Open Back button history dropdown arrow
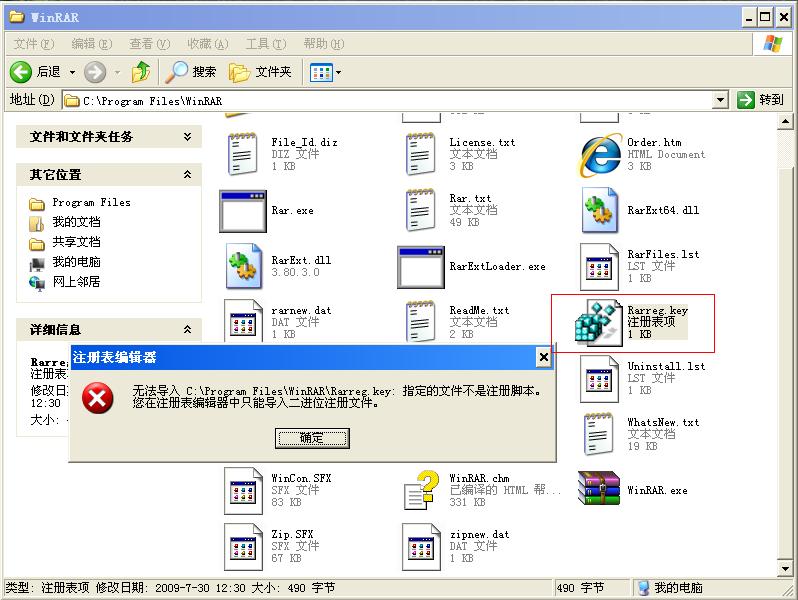798x600 pixels. [72, 72]
